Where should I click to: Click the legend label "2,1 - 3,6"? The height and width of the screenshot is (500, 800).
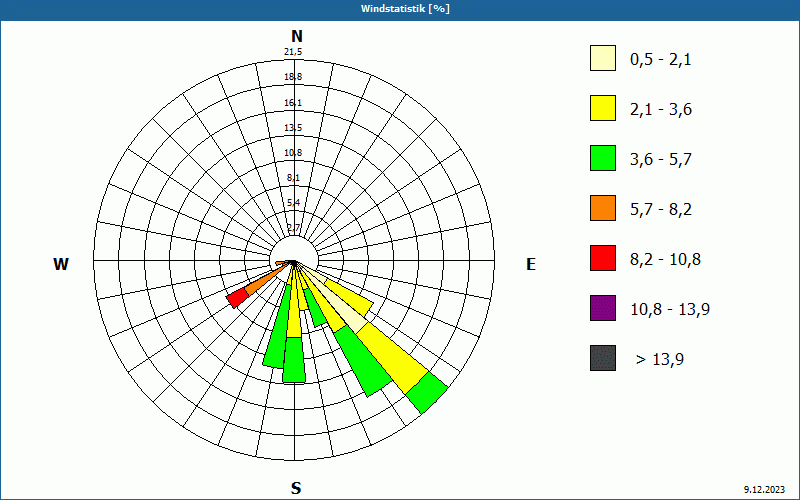pos(661,110)
